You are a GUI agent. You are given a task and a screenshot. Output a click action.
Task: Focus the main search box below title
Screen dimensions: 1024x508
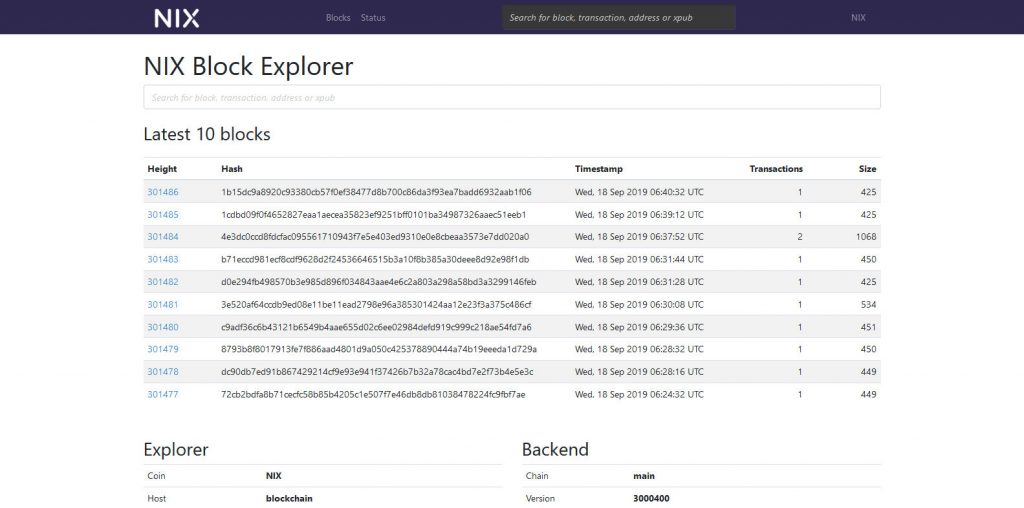click(512, 97)
